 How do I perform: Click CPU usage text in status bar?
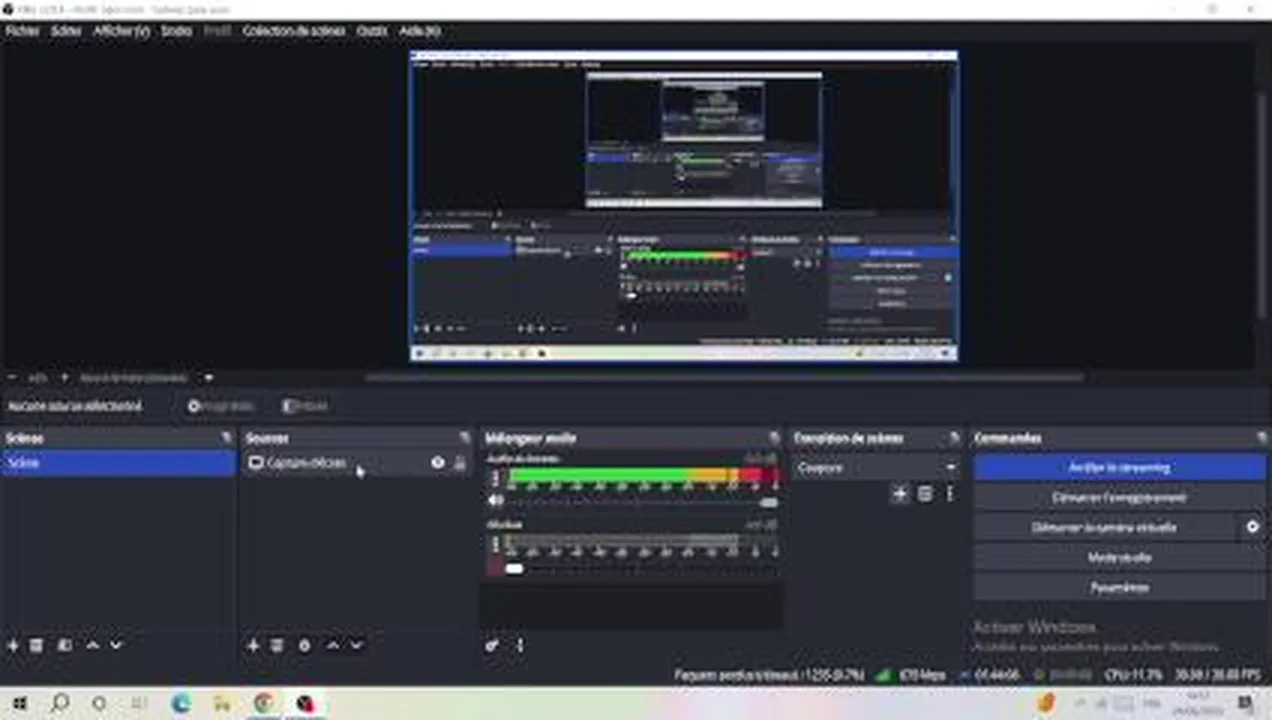(1133, 675)
